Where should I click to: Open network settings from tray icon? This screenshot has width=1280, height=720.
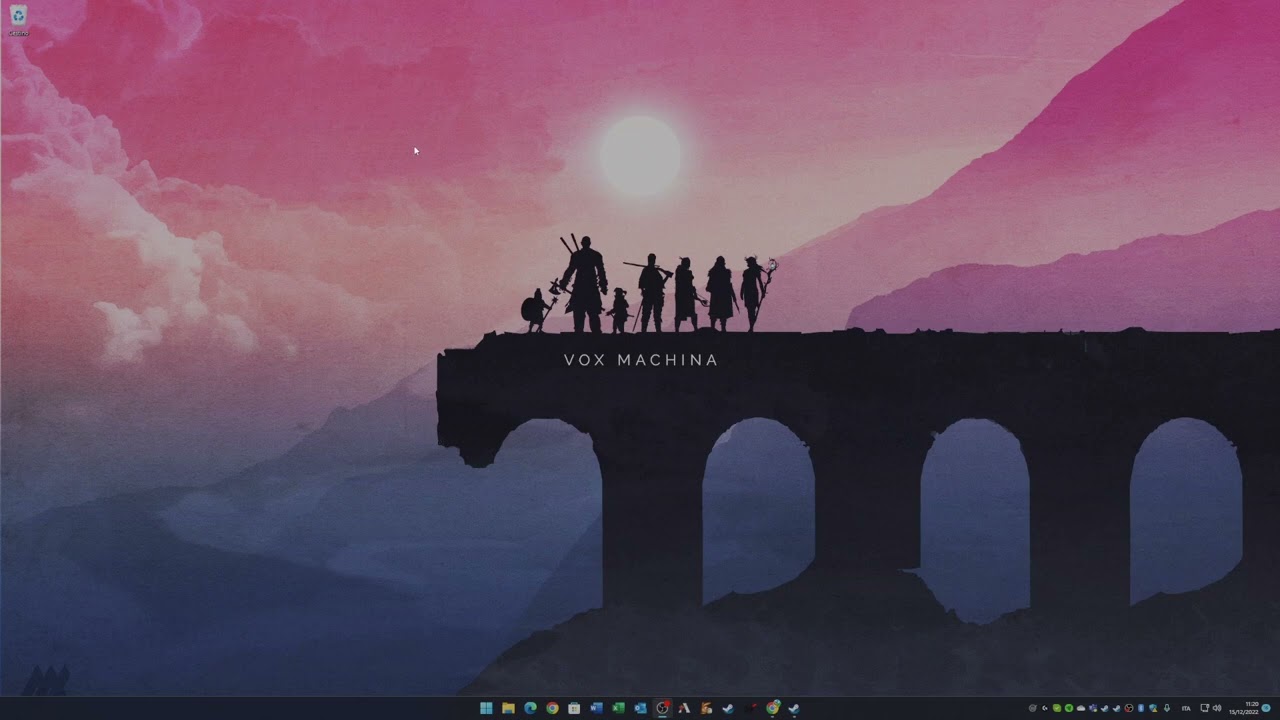pos(1204,708)
